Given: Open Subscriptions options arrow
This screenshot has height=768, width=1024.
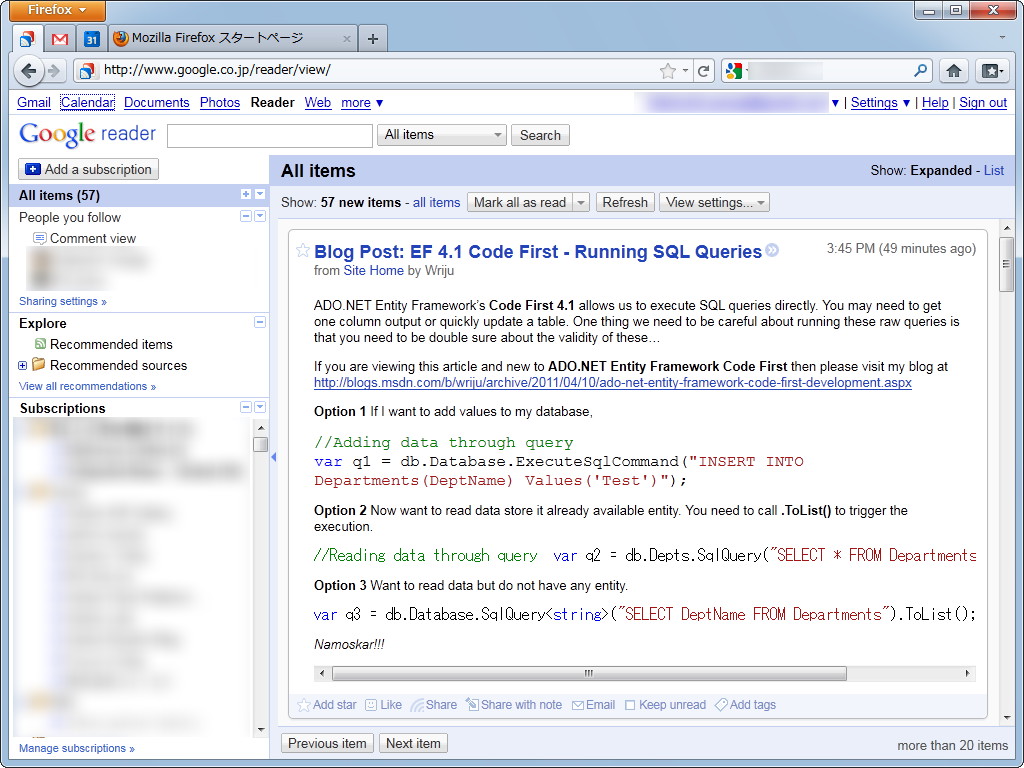Looking at the screenshot, I should pos(260,407).
